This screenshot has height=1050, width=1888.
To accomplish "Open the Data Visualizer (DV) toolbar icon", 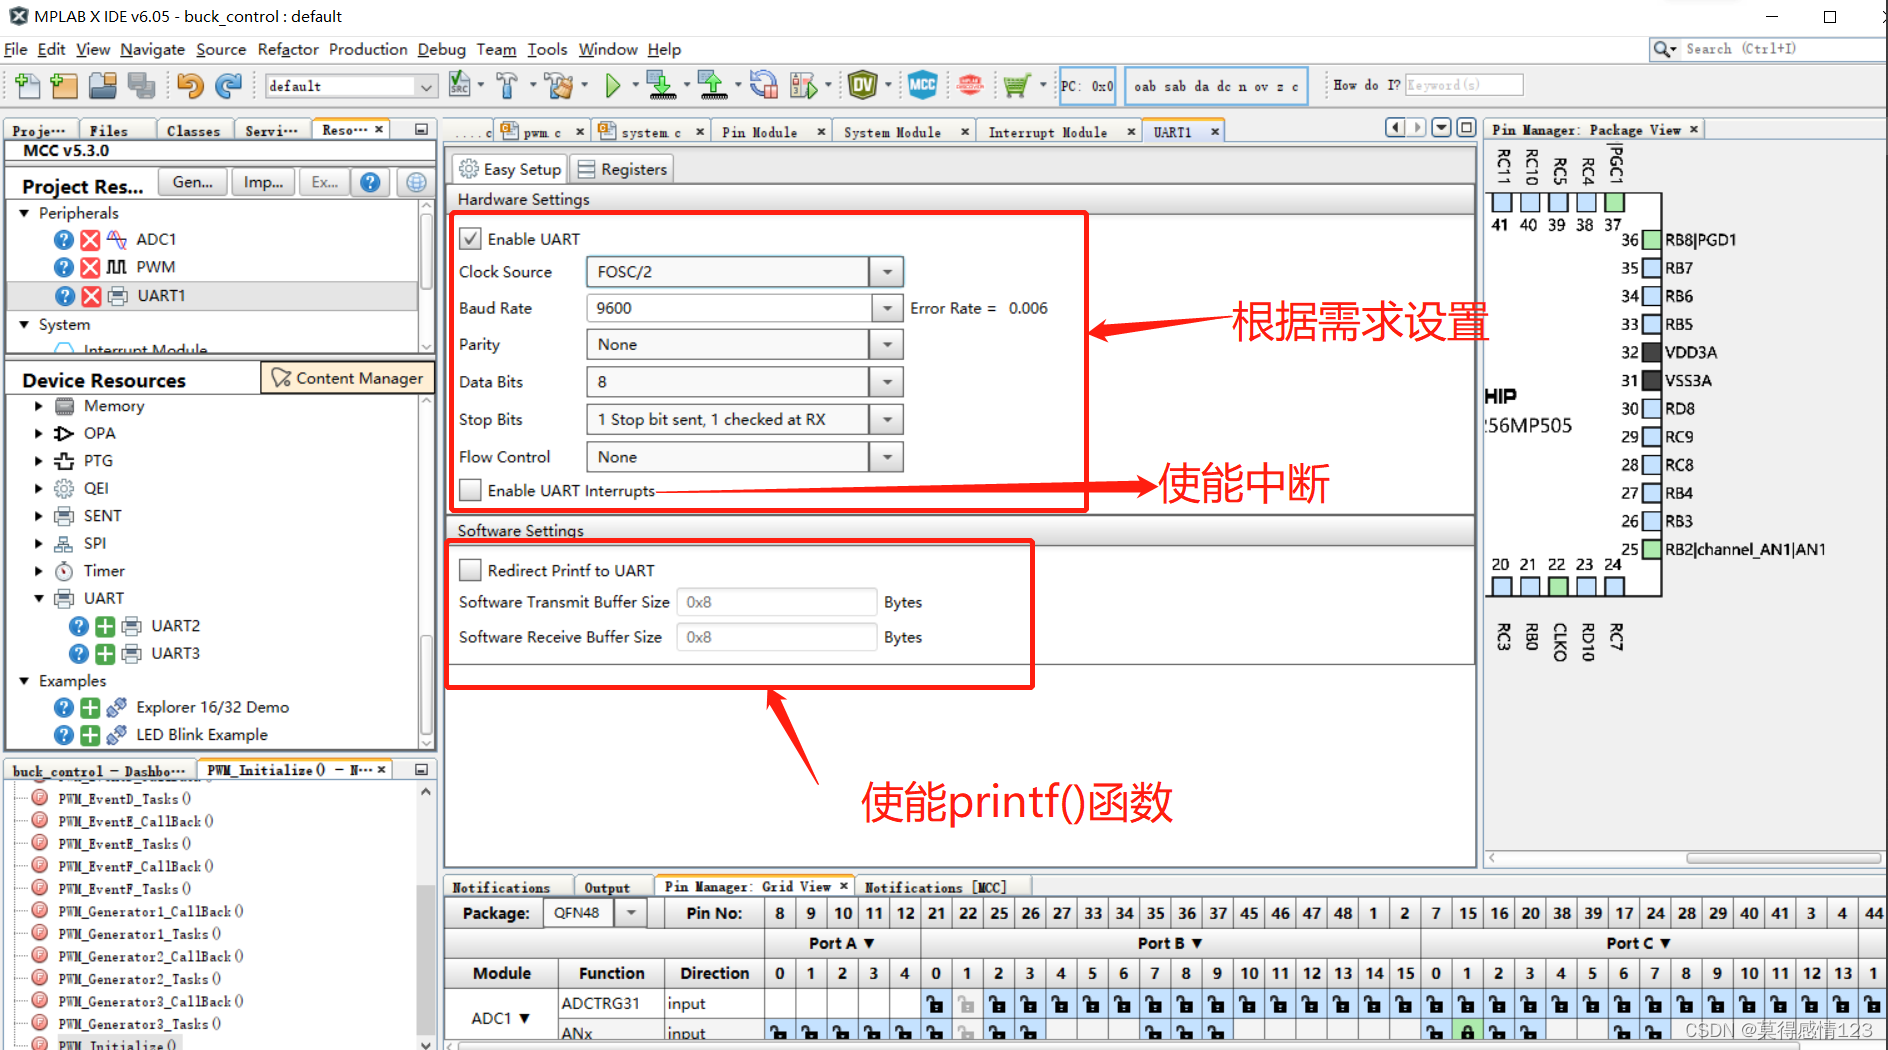I will pos(864,85).
